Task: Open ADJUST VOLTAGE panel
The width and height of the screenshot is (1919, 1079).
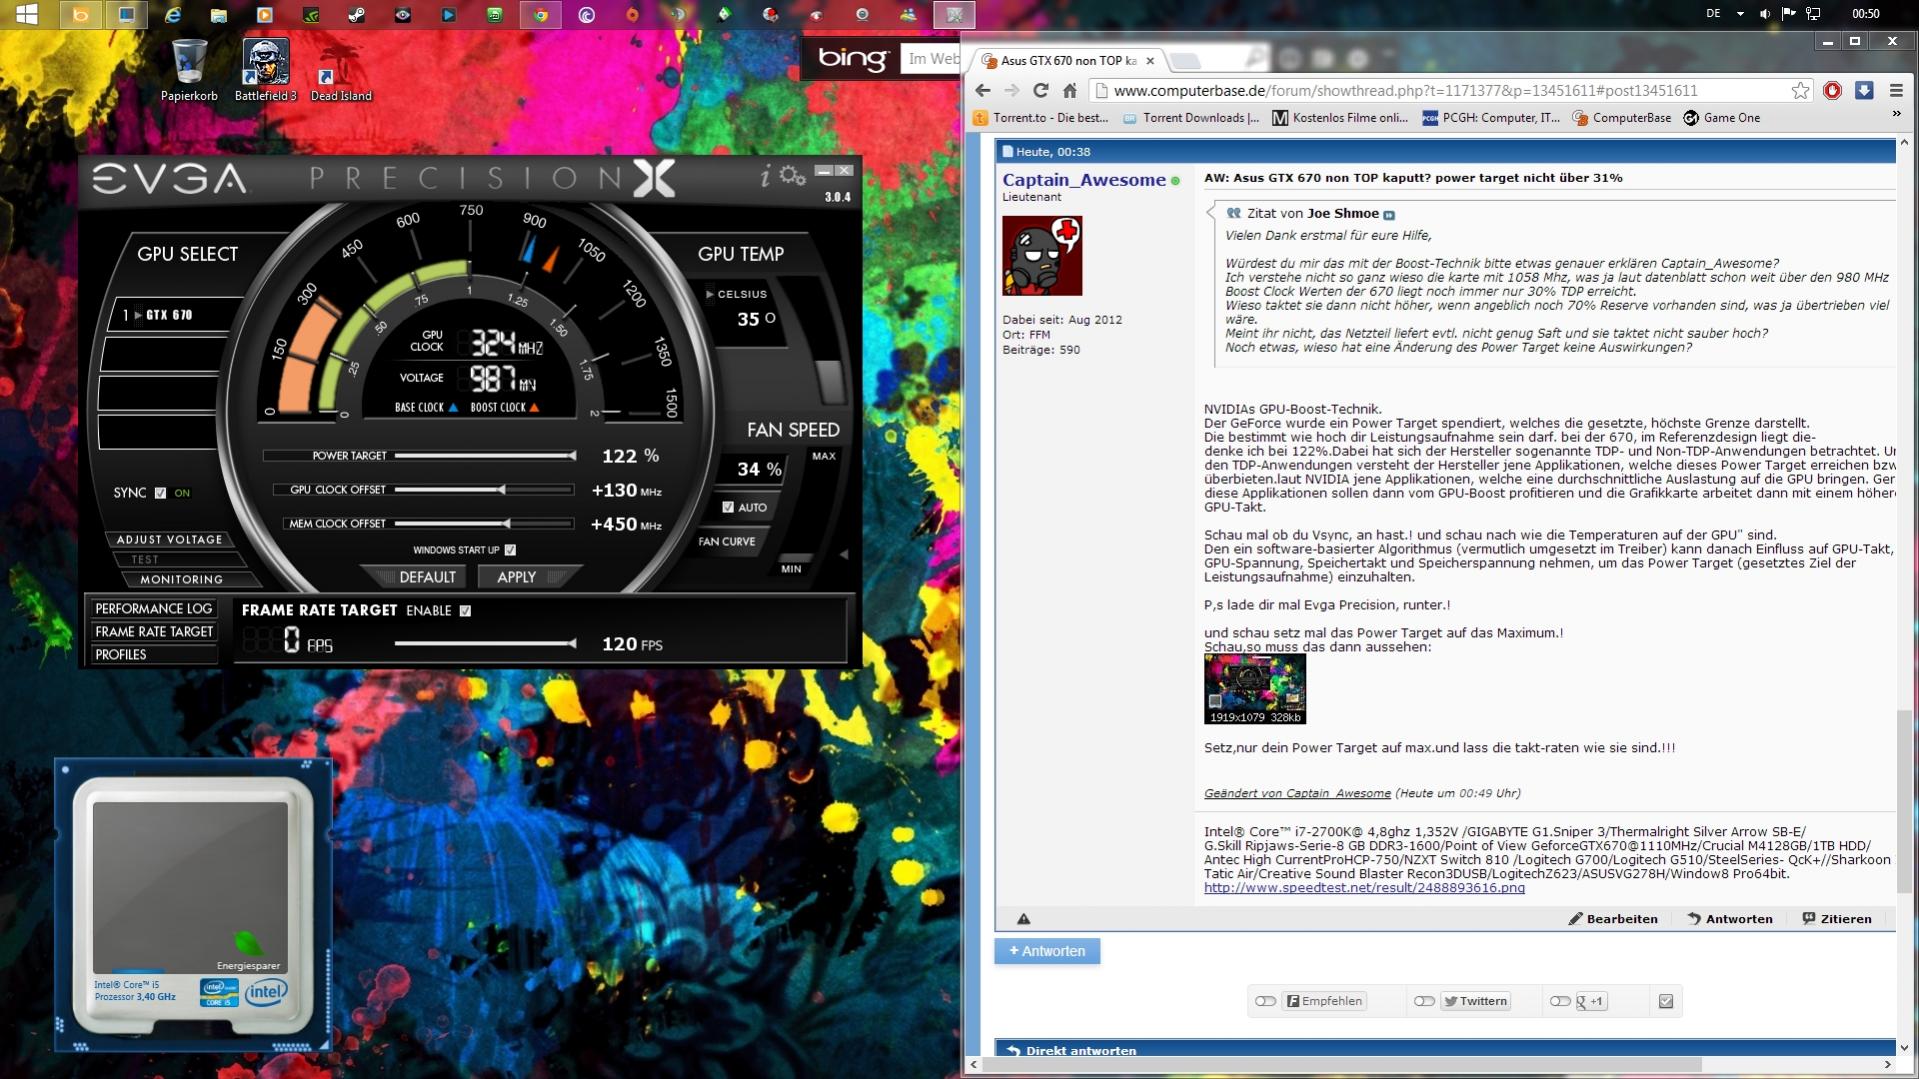Action: (x=169, y=540)
